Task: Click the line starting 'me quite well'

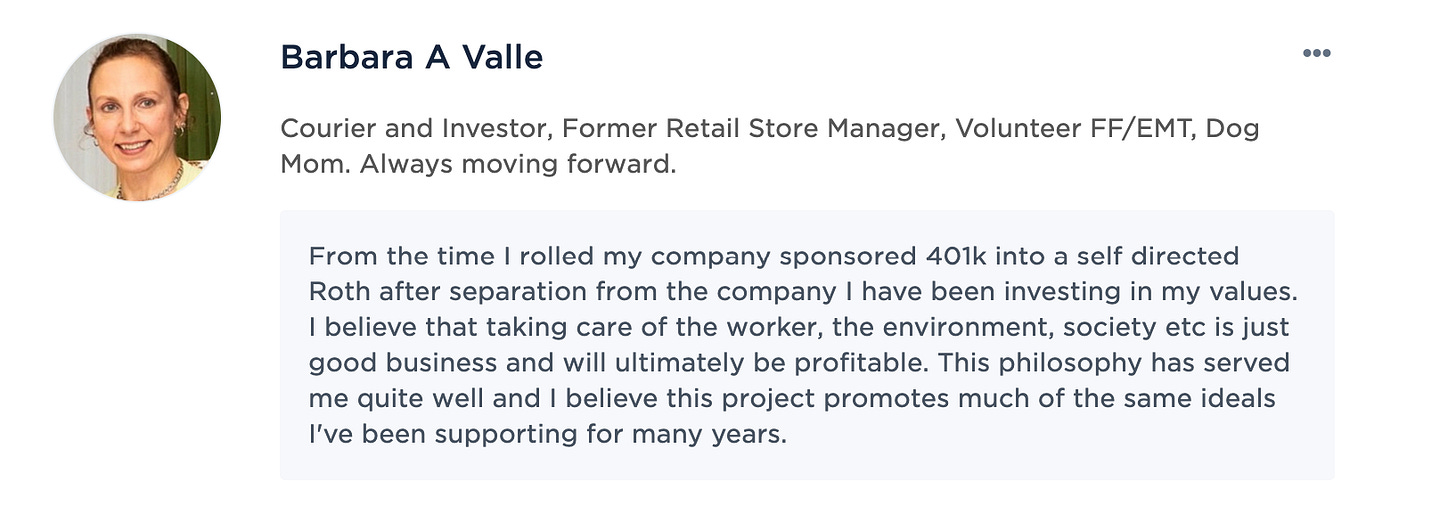Action: point(791,398)
